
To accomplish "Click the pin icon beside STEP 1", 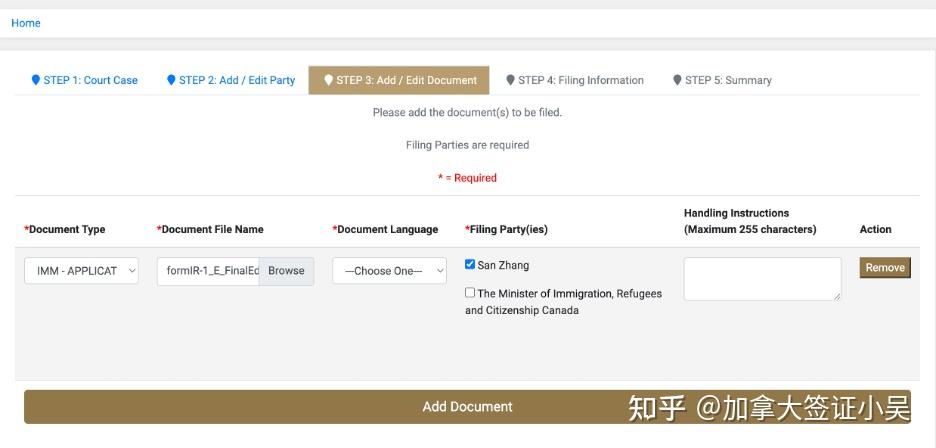I will [36, 80].
